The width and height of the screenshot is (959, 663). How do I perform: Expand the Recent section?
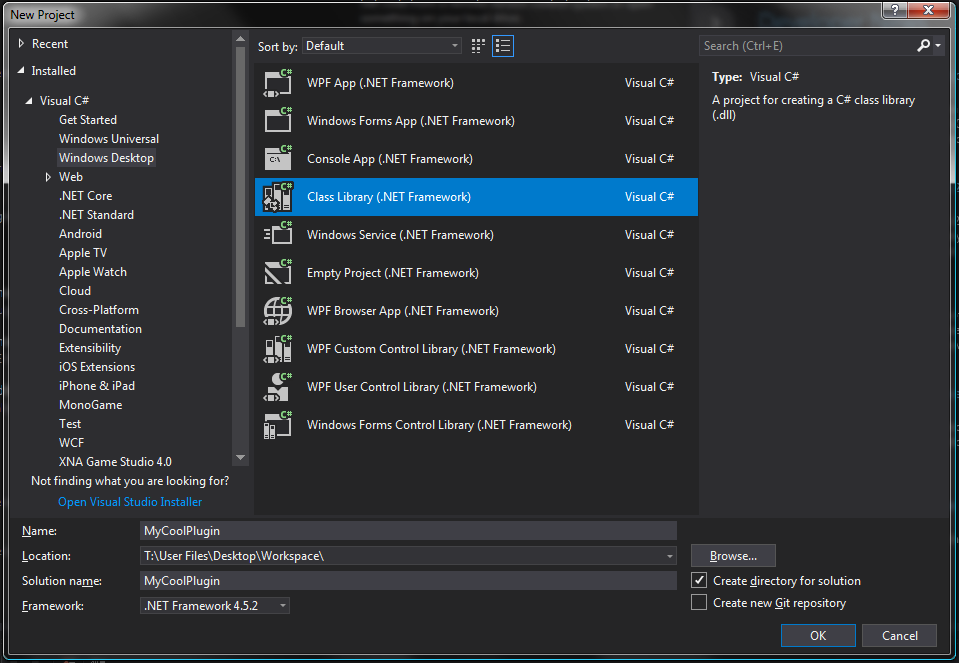coord(22,44)
